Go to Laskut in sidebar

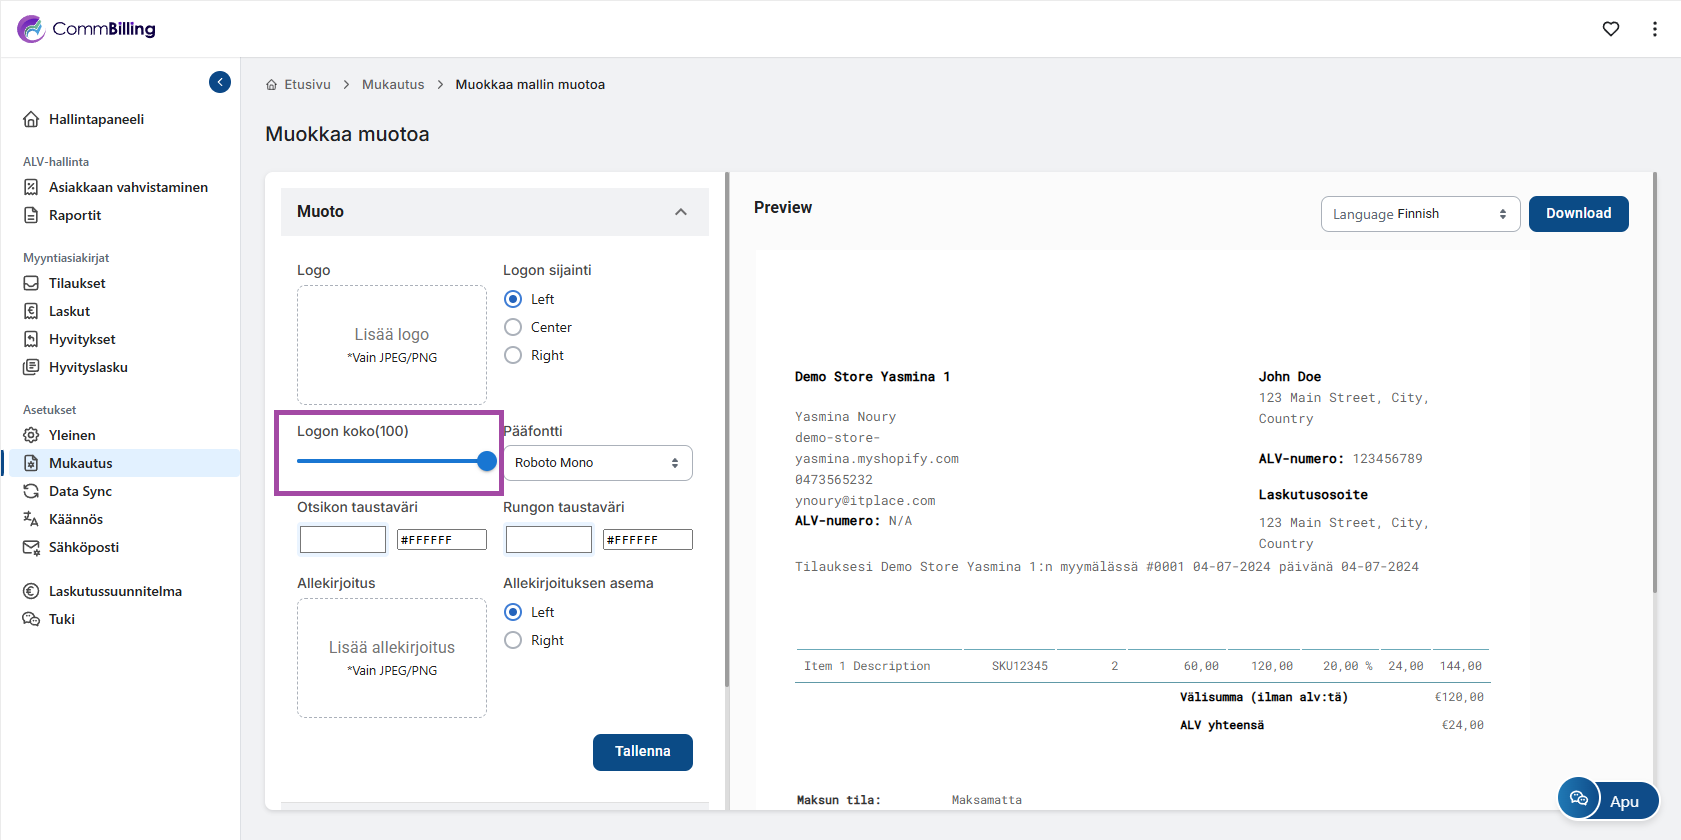[69, 311]
